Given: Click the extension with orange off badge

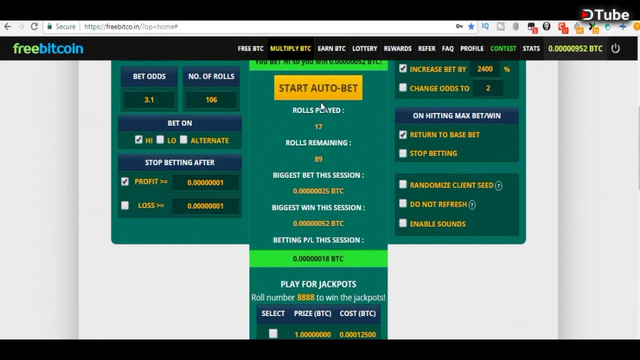Looking at the screenshot, I should (579, 28).
